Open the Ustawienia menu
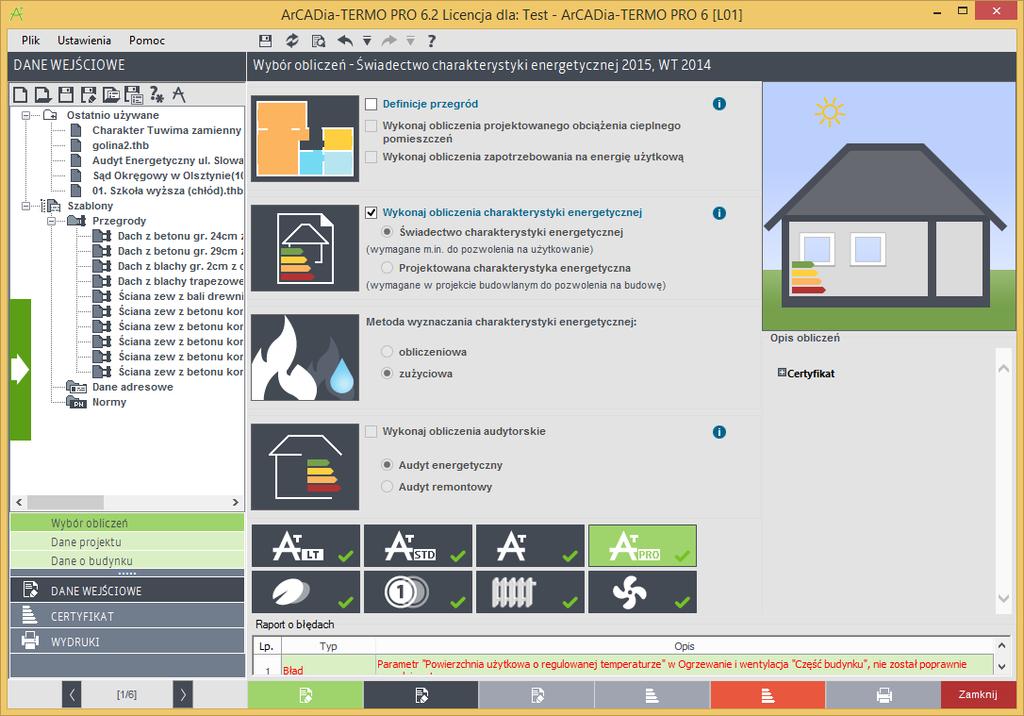Image resolution: width=1024 pixels, height=716 pixels. 84,41
